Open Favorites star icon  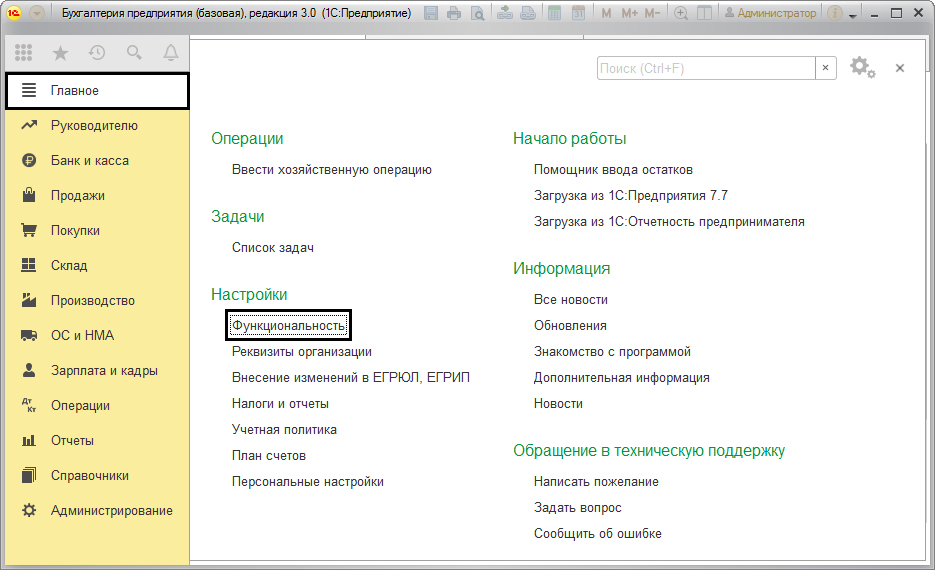(x=60, y=53)
